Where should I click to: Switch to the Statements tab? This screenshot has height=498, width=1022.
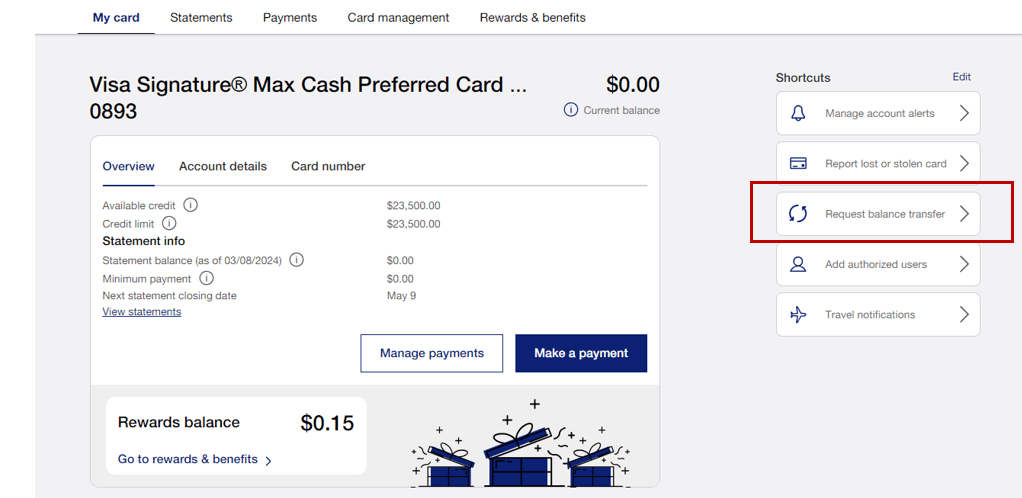[x=201, y=18]
